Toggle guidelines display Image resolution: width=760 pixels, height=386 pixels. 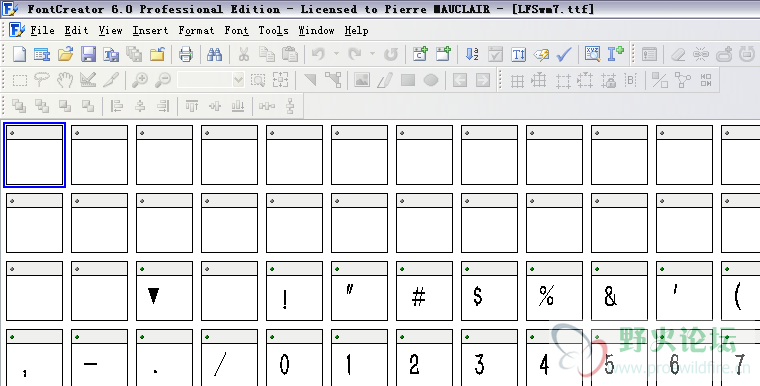[x=539, y=80]
